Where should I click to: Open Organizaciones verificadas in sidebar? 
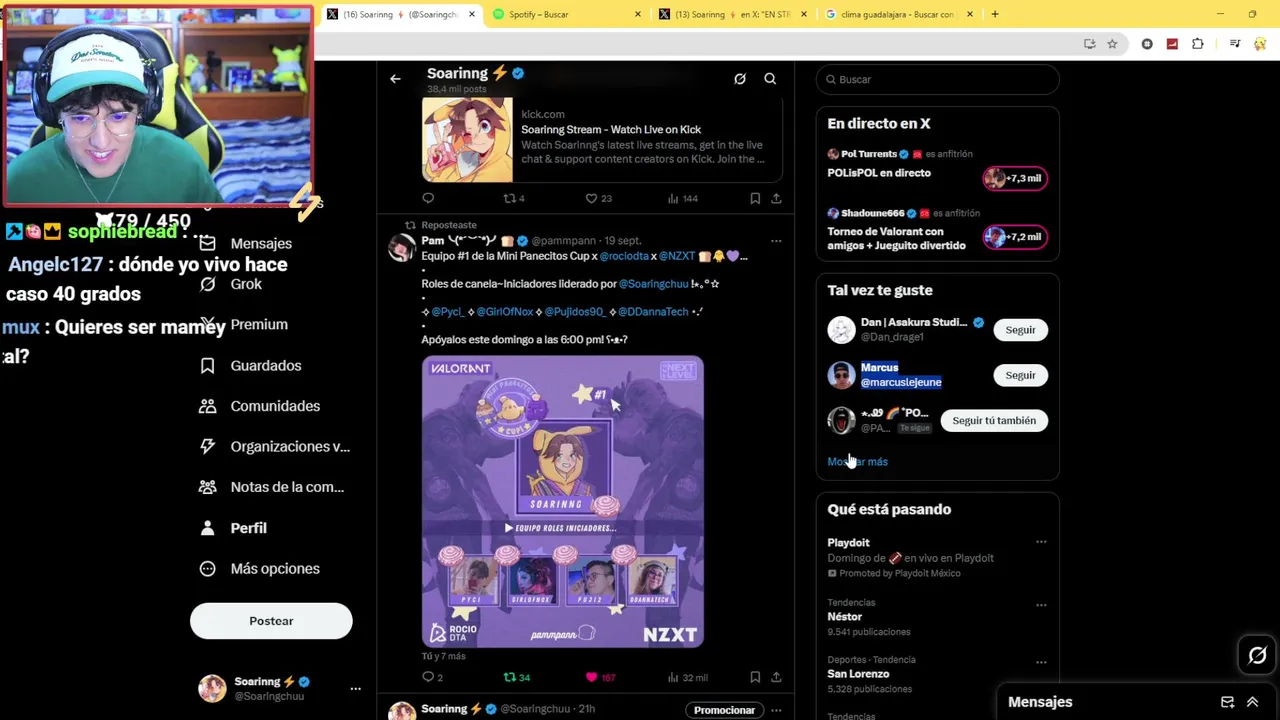pyautogui.click(x=275, y=446)
